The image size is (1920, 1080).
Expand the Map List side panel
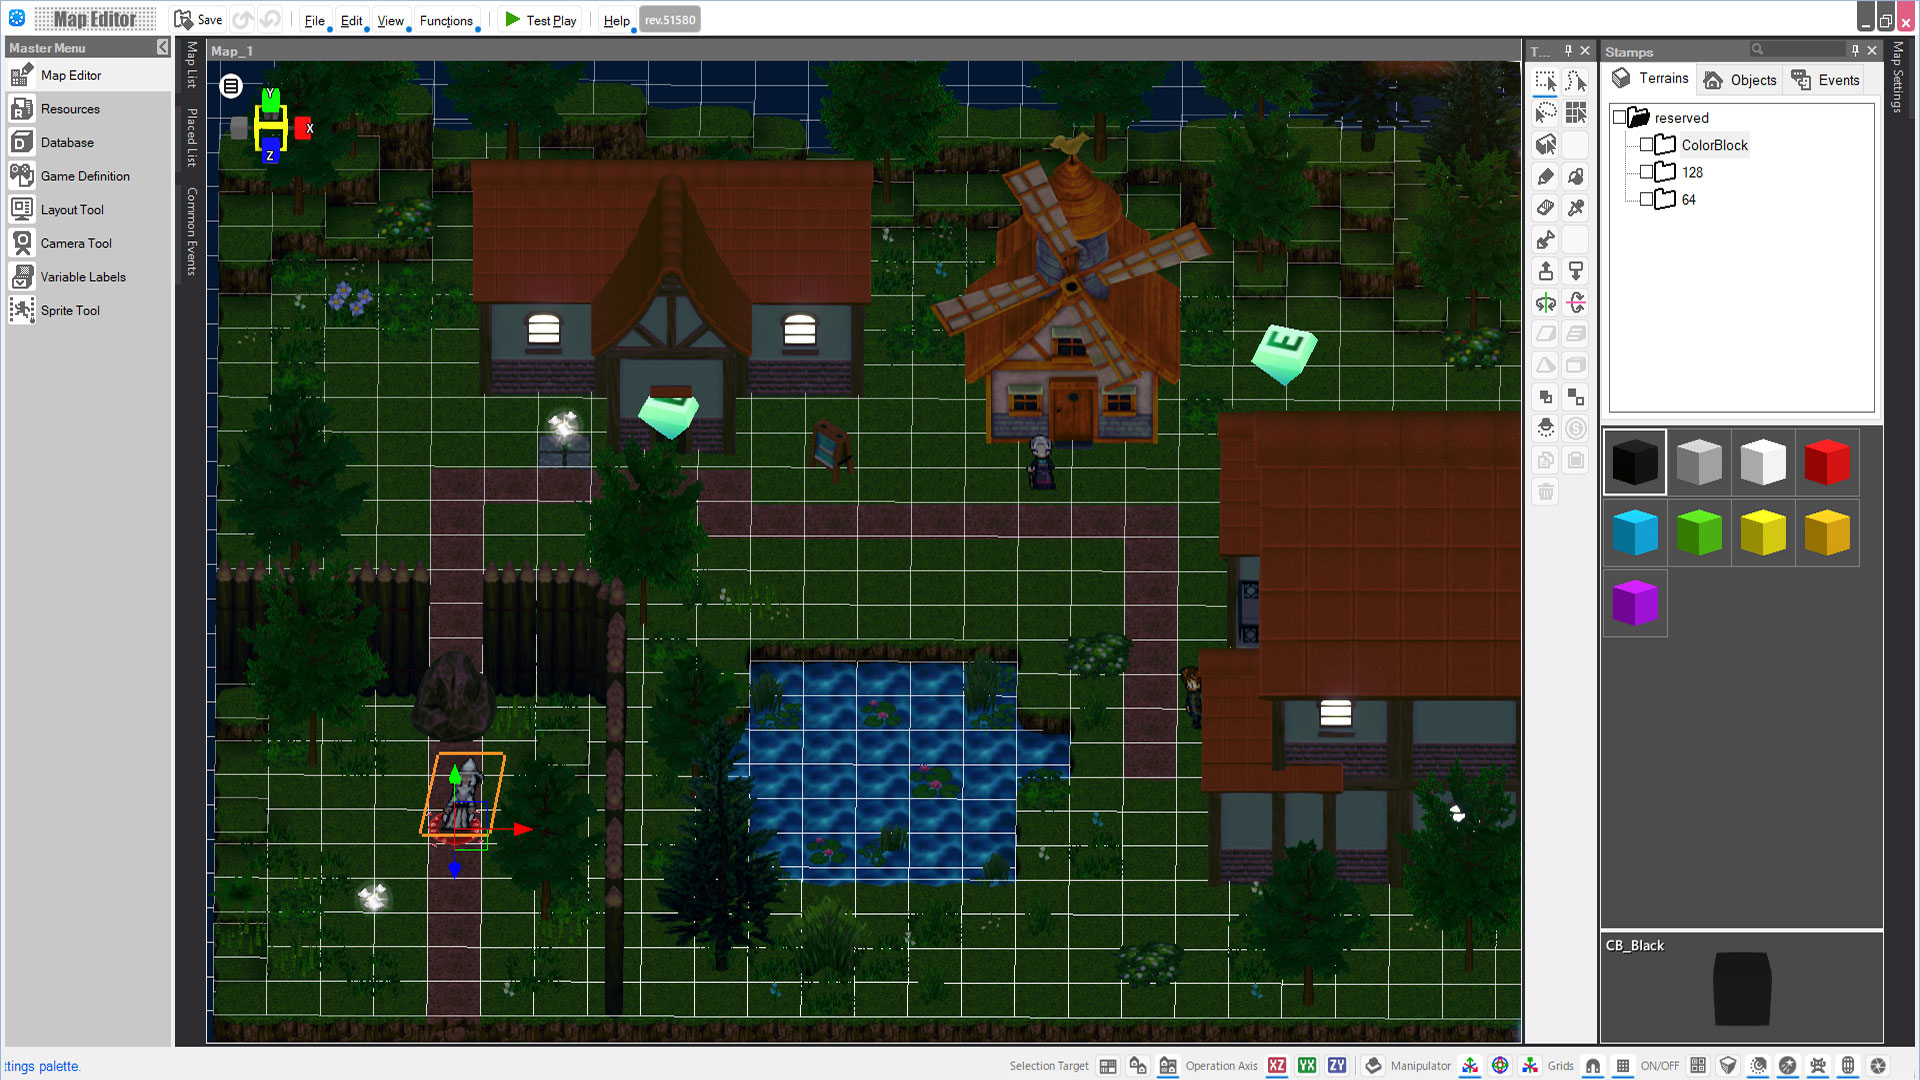pos(192,65)
